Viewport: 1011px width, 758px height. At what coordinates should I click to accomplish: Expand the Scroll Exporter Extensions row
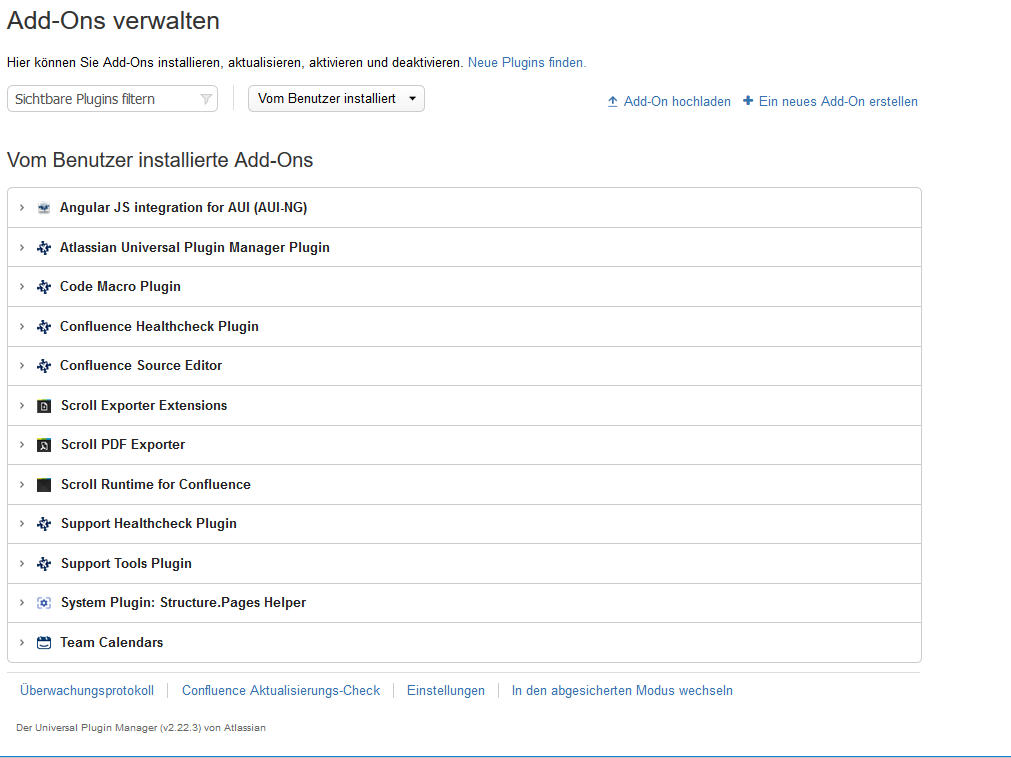(x=22, y=405)
